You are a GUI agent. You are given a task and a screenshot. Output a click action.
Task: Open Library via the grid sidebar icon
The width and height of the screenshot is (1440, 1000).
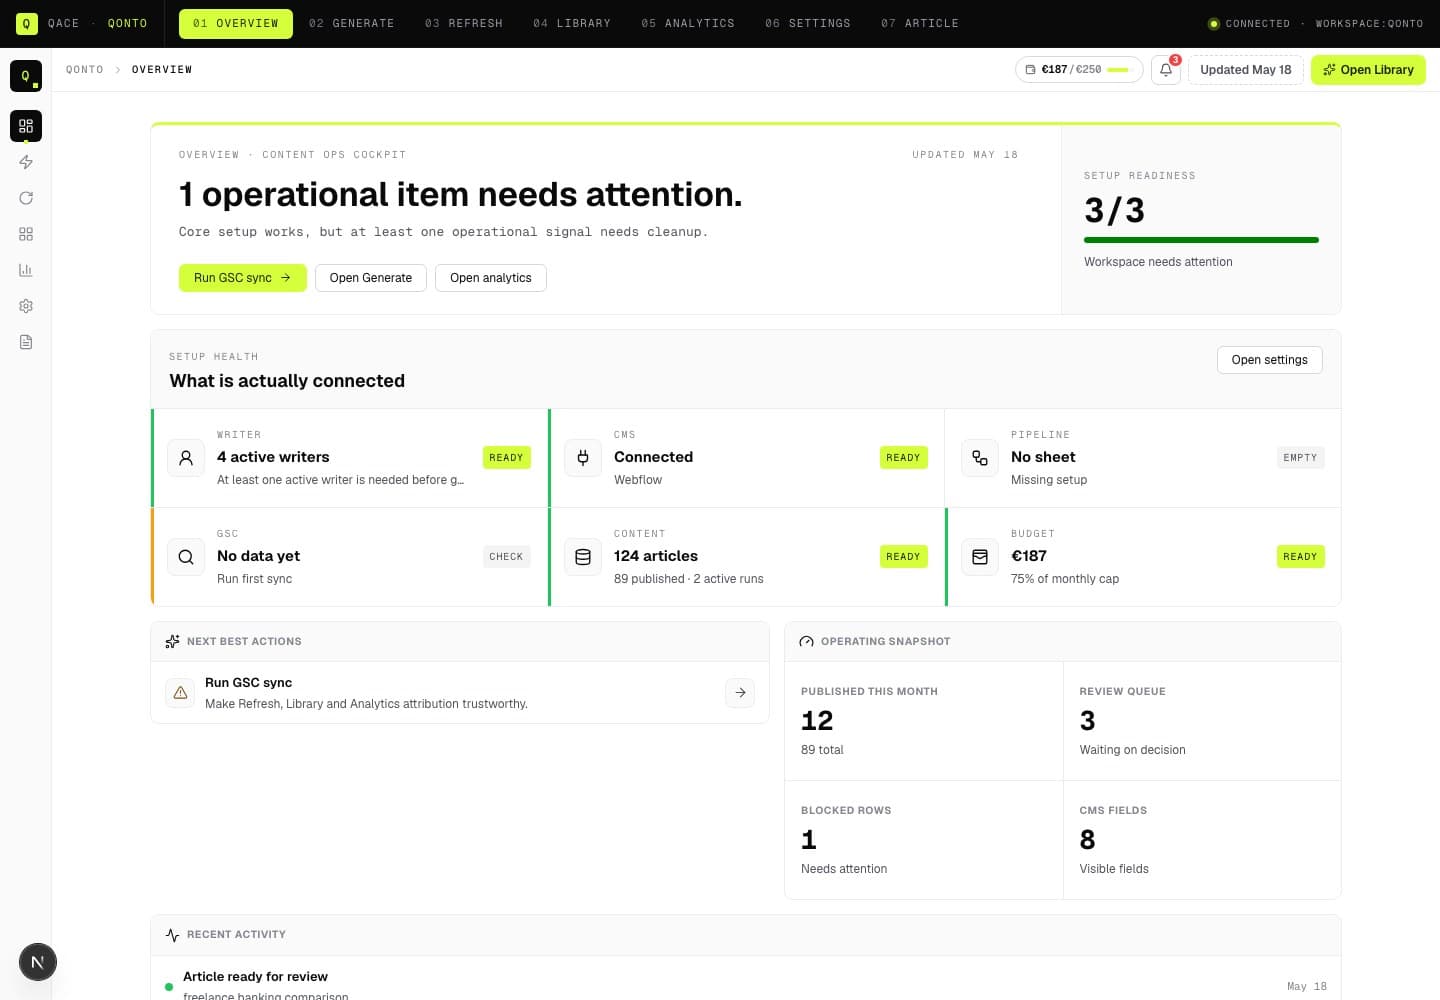click(x=26, y=234)
